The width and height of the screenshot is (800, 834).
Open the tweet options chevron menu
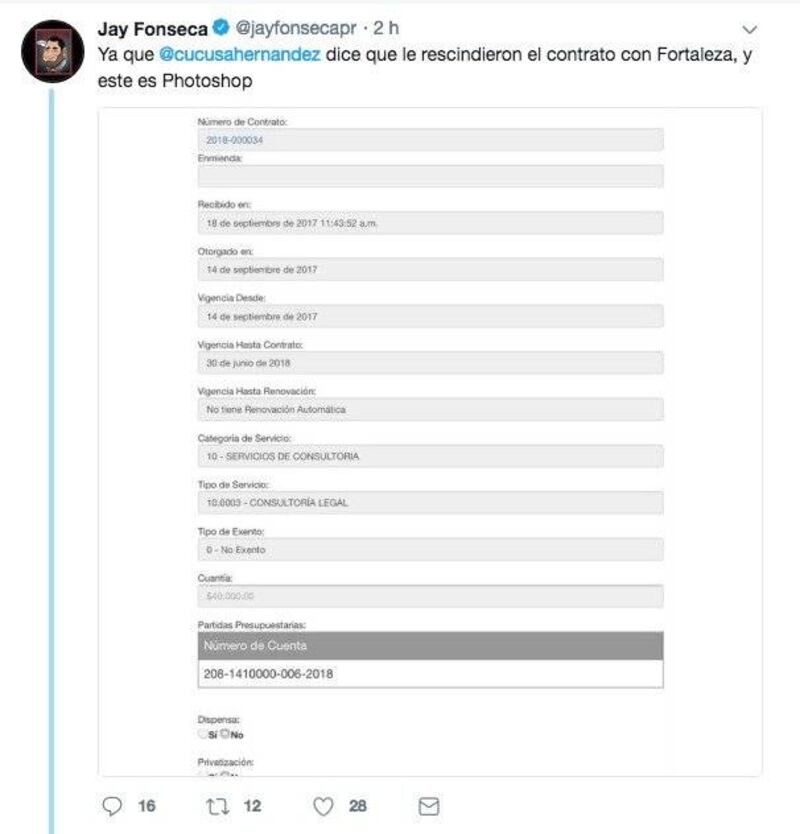pyautogui.click(x=752, y=30)
